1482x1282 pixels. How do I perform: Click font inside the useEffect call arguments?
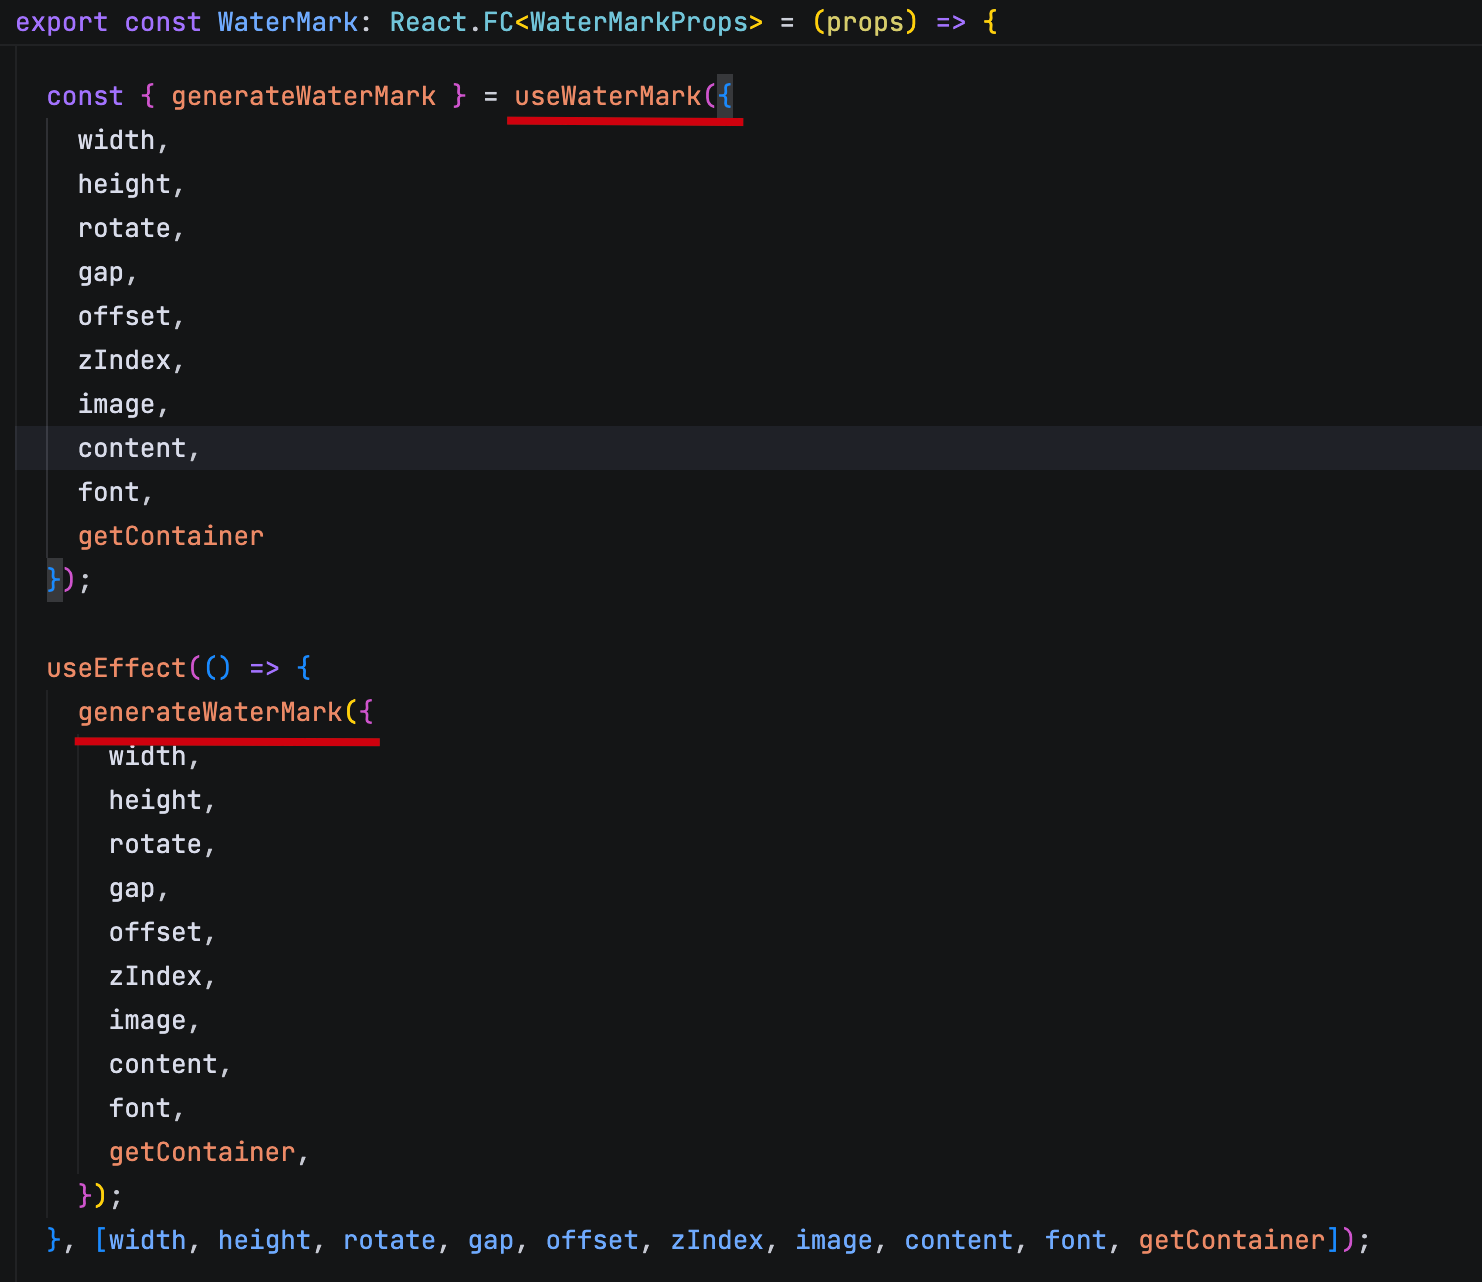139,1108
